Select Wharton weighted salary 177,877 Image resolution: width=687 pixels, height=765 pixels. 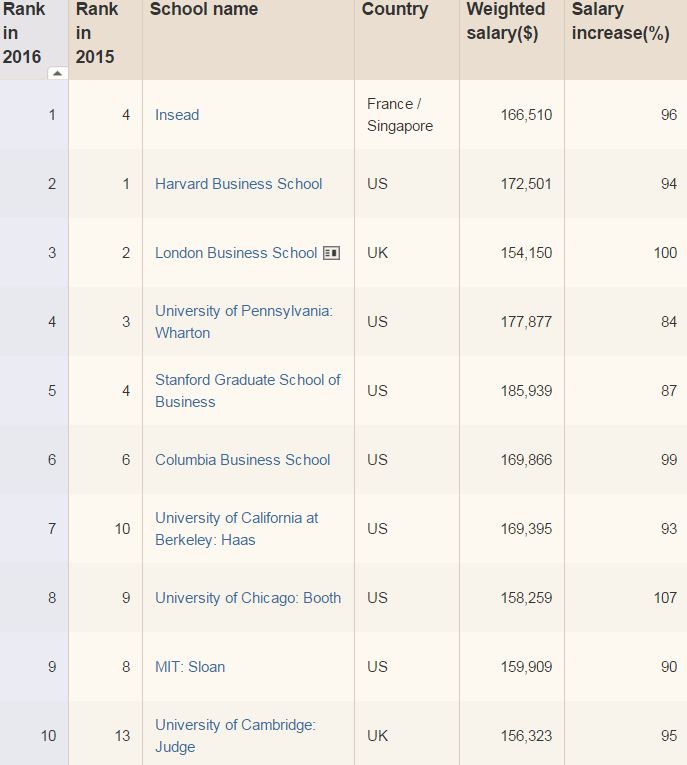pos(526,322)
